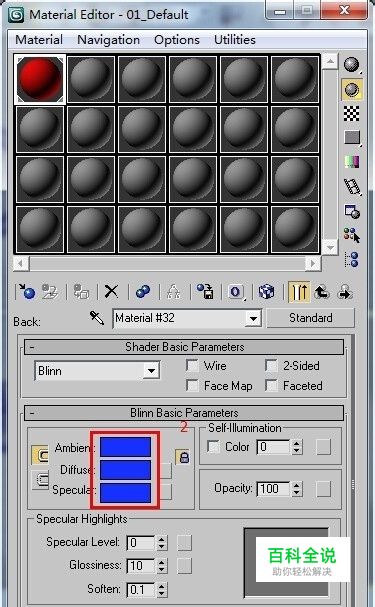Click the Soften spinner arrows
Screen dimensions: 375x607
(162, 590)
